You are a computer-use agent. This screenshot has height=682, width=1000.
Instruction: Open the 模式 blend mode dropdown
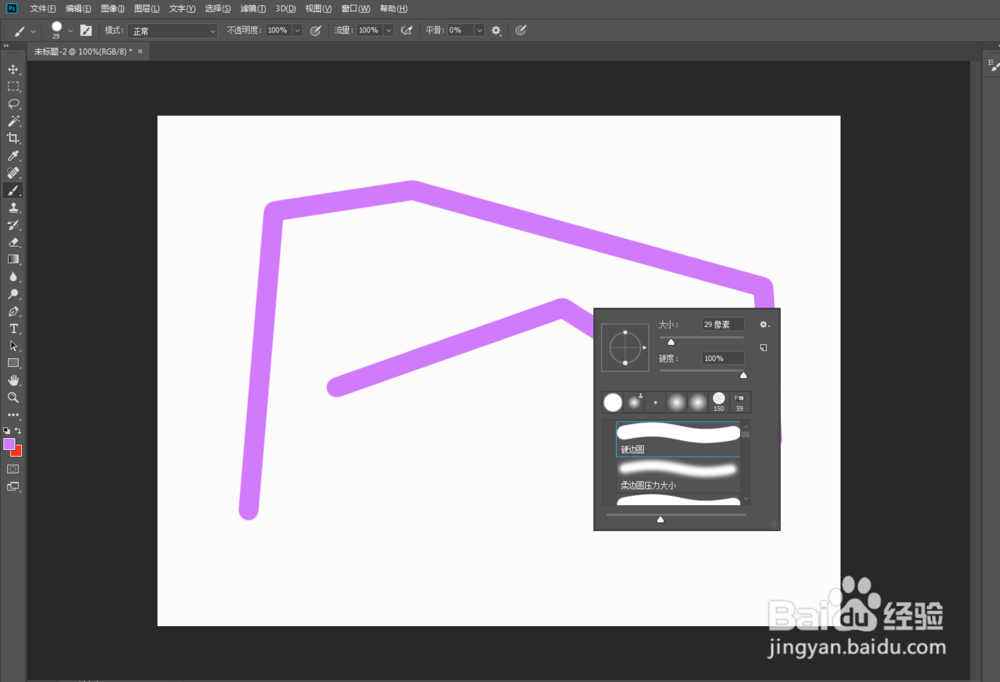[170, 30]
